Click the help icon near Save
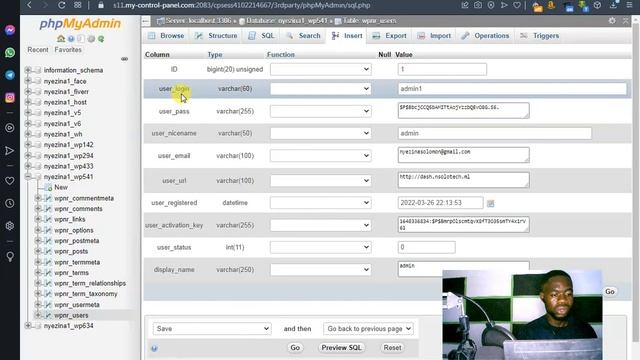 tap(154, 348)
